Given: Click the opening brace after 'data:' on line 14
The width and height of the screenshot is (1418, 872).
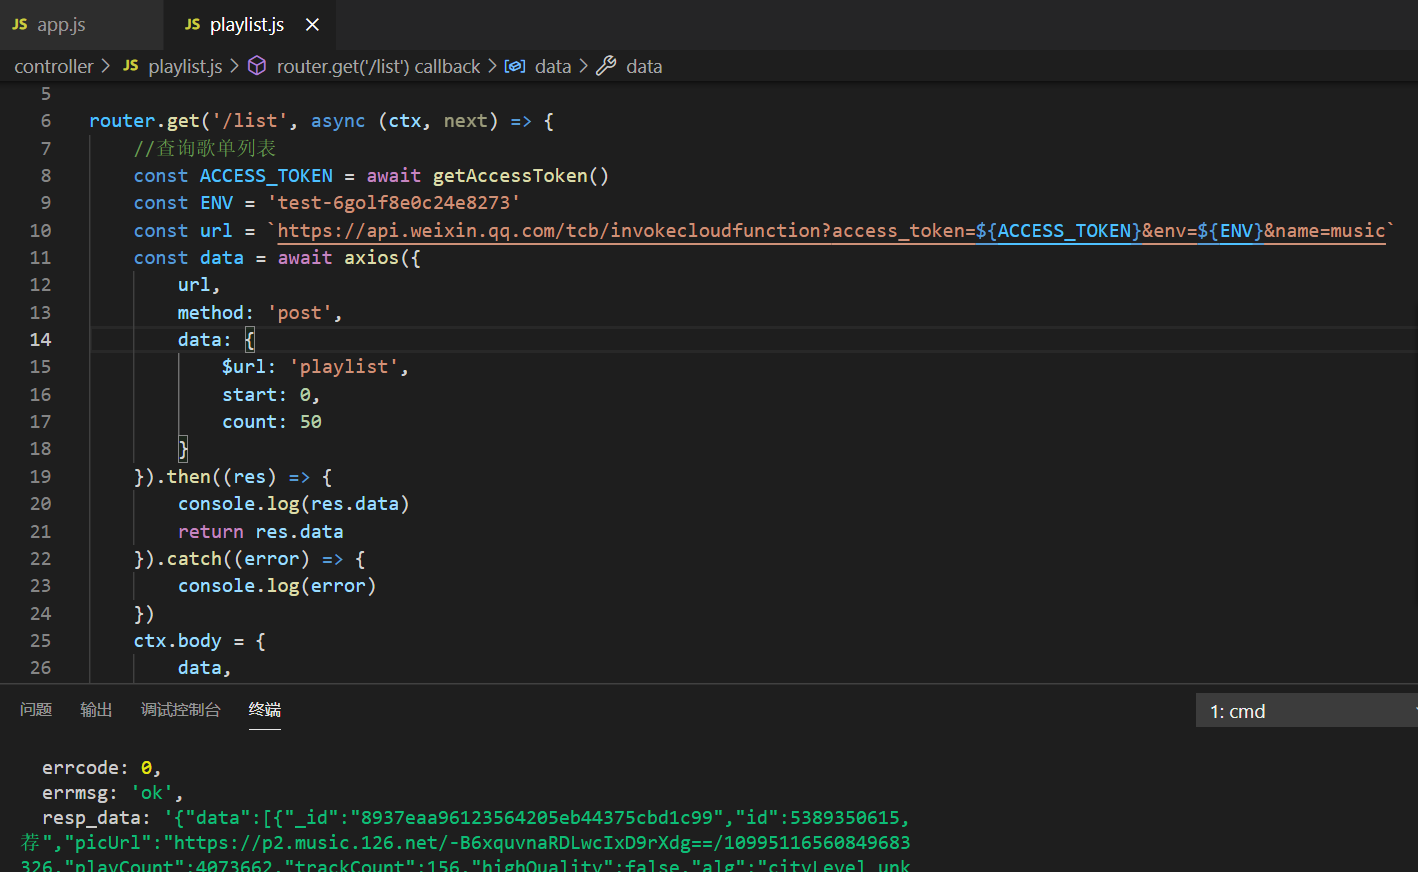Looking at the screenshot, I should 250,340.
